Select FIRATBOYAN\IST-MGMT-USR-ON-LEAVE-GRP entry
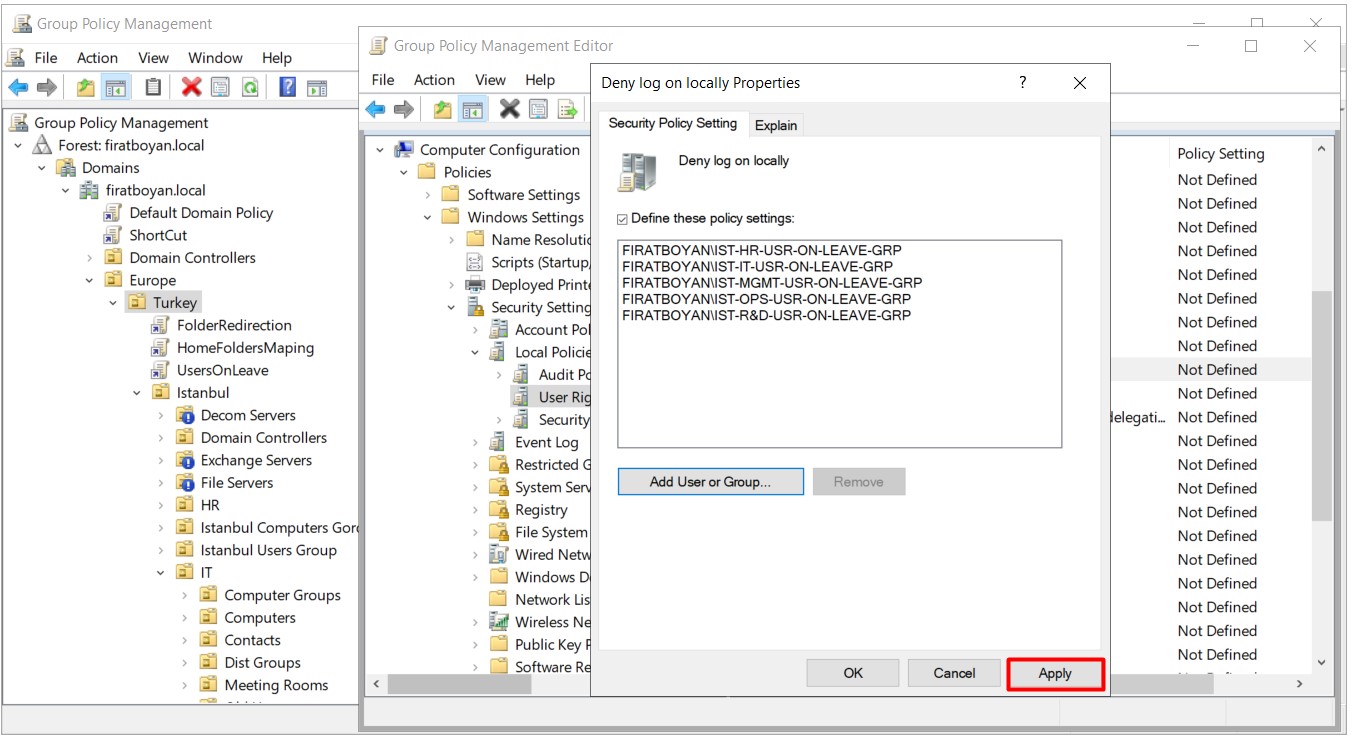The width and height of the screenshot is (1353, 740). 772,283
